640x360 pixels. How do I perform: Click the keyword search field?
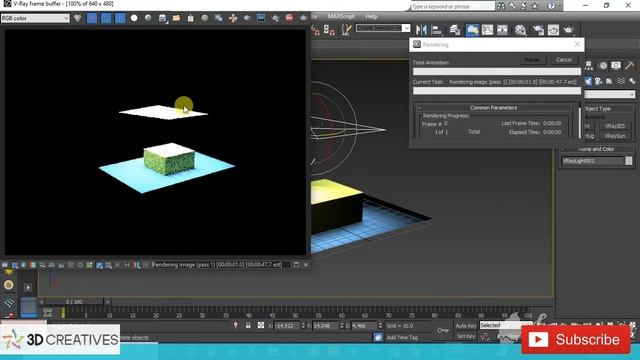452,7
